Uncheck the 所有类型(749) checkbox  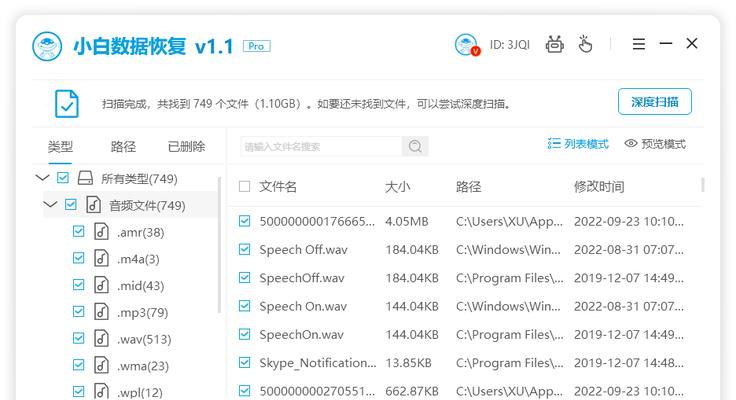click(62, 178)
